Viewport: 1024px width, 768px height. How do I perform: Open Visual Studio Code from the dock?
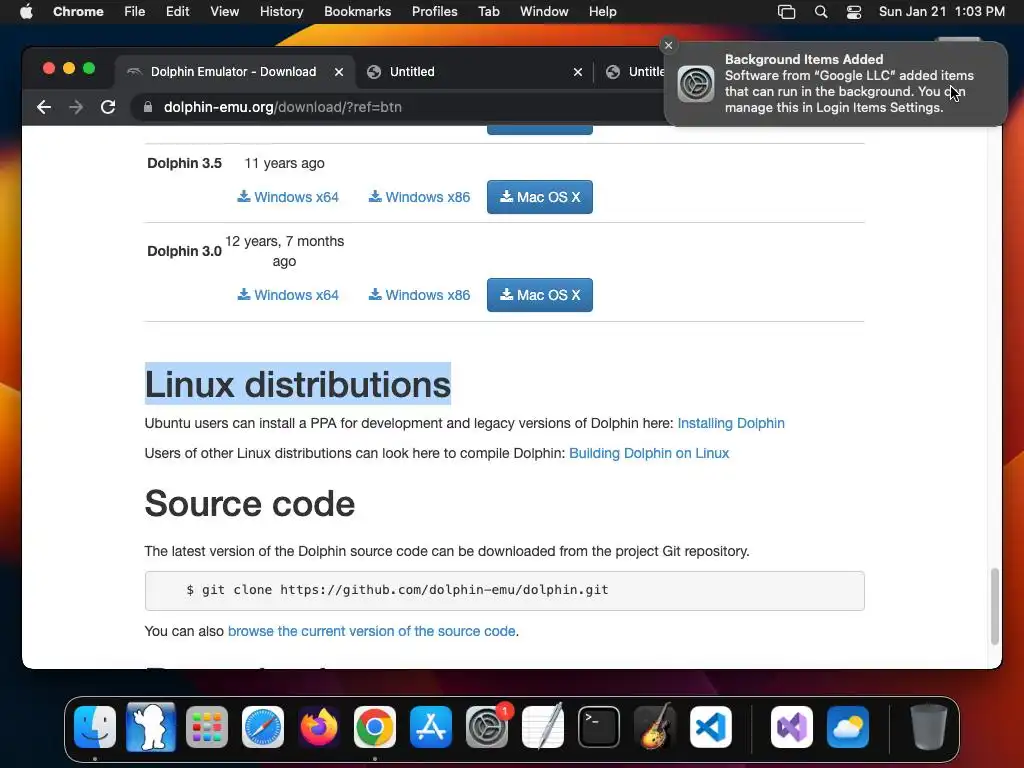(711, 727)
